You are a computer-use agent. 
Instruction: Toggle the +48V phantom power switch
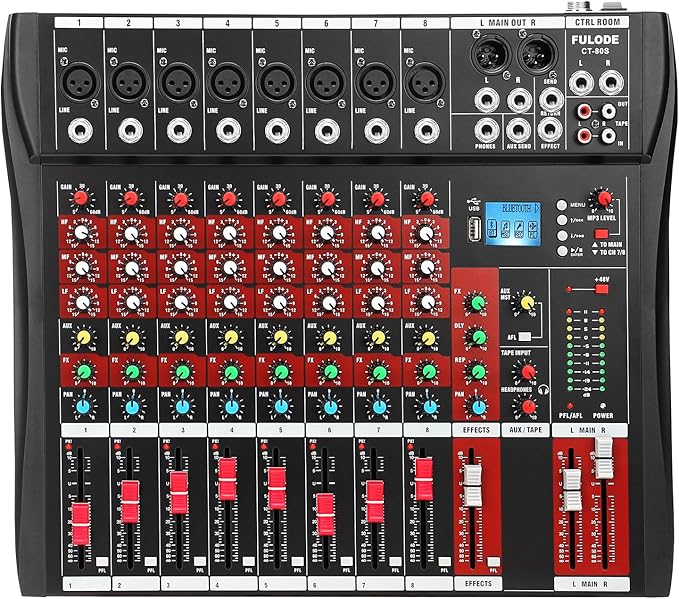tap(602, 288)
